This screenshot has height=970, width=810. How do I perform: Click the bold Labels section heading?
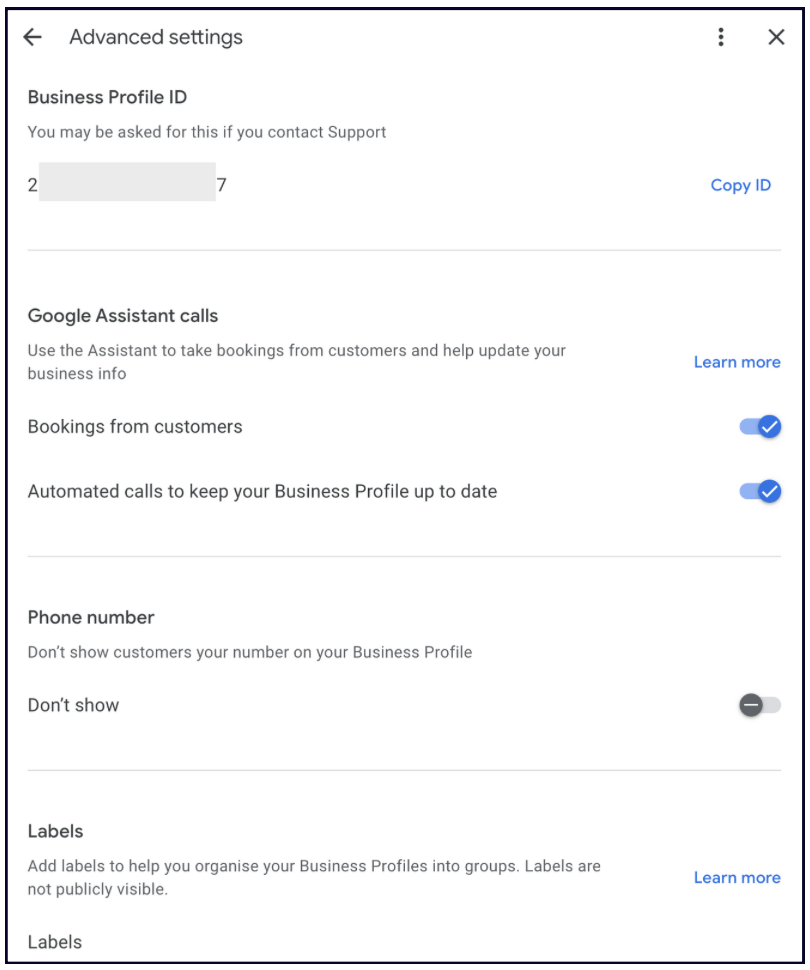coord(55,831)
